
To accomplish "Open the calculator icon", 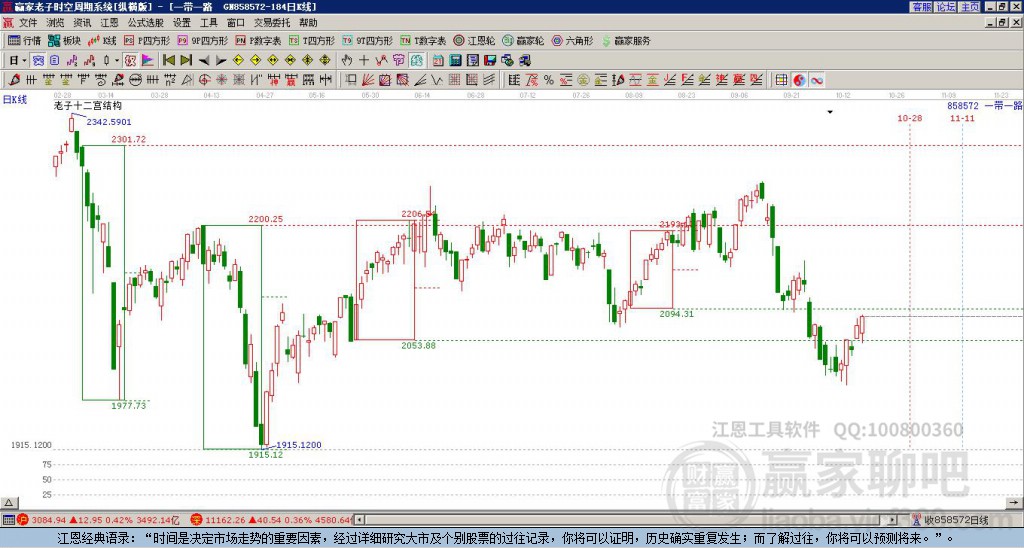I will coord(455,61).
